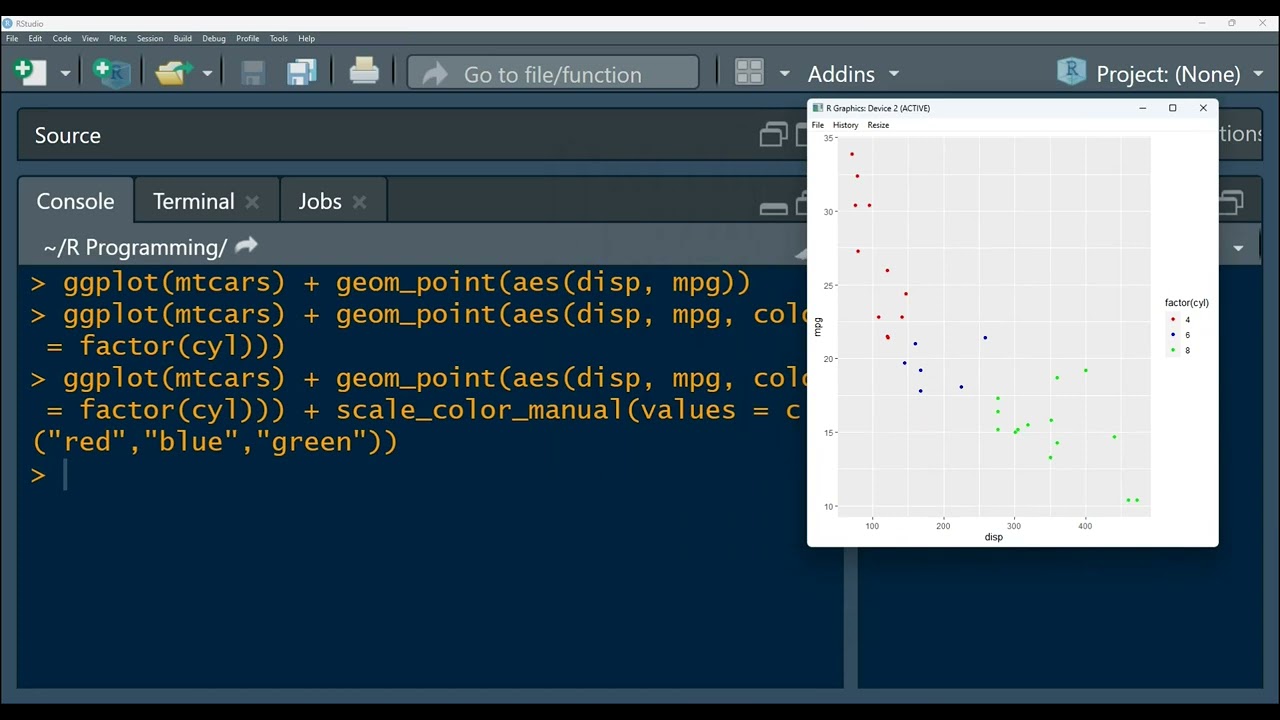Open the Code menu

[x=62, y=39]
